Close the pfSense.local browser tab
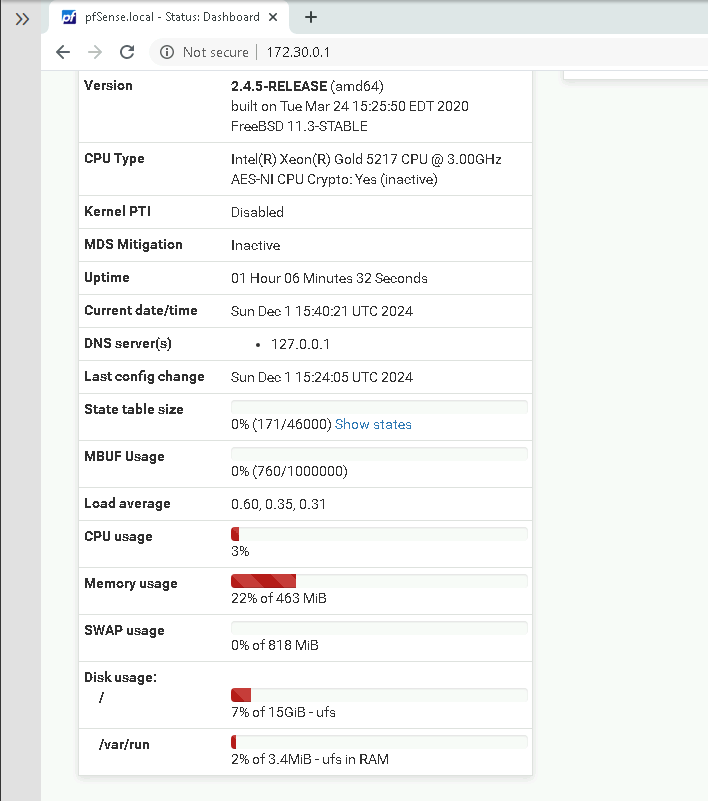Screen dimensions: 708x801 [273, 17]
